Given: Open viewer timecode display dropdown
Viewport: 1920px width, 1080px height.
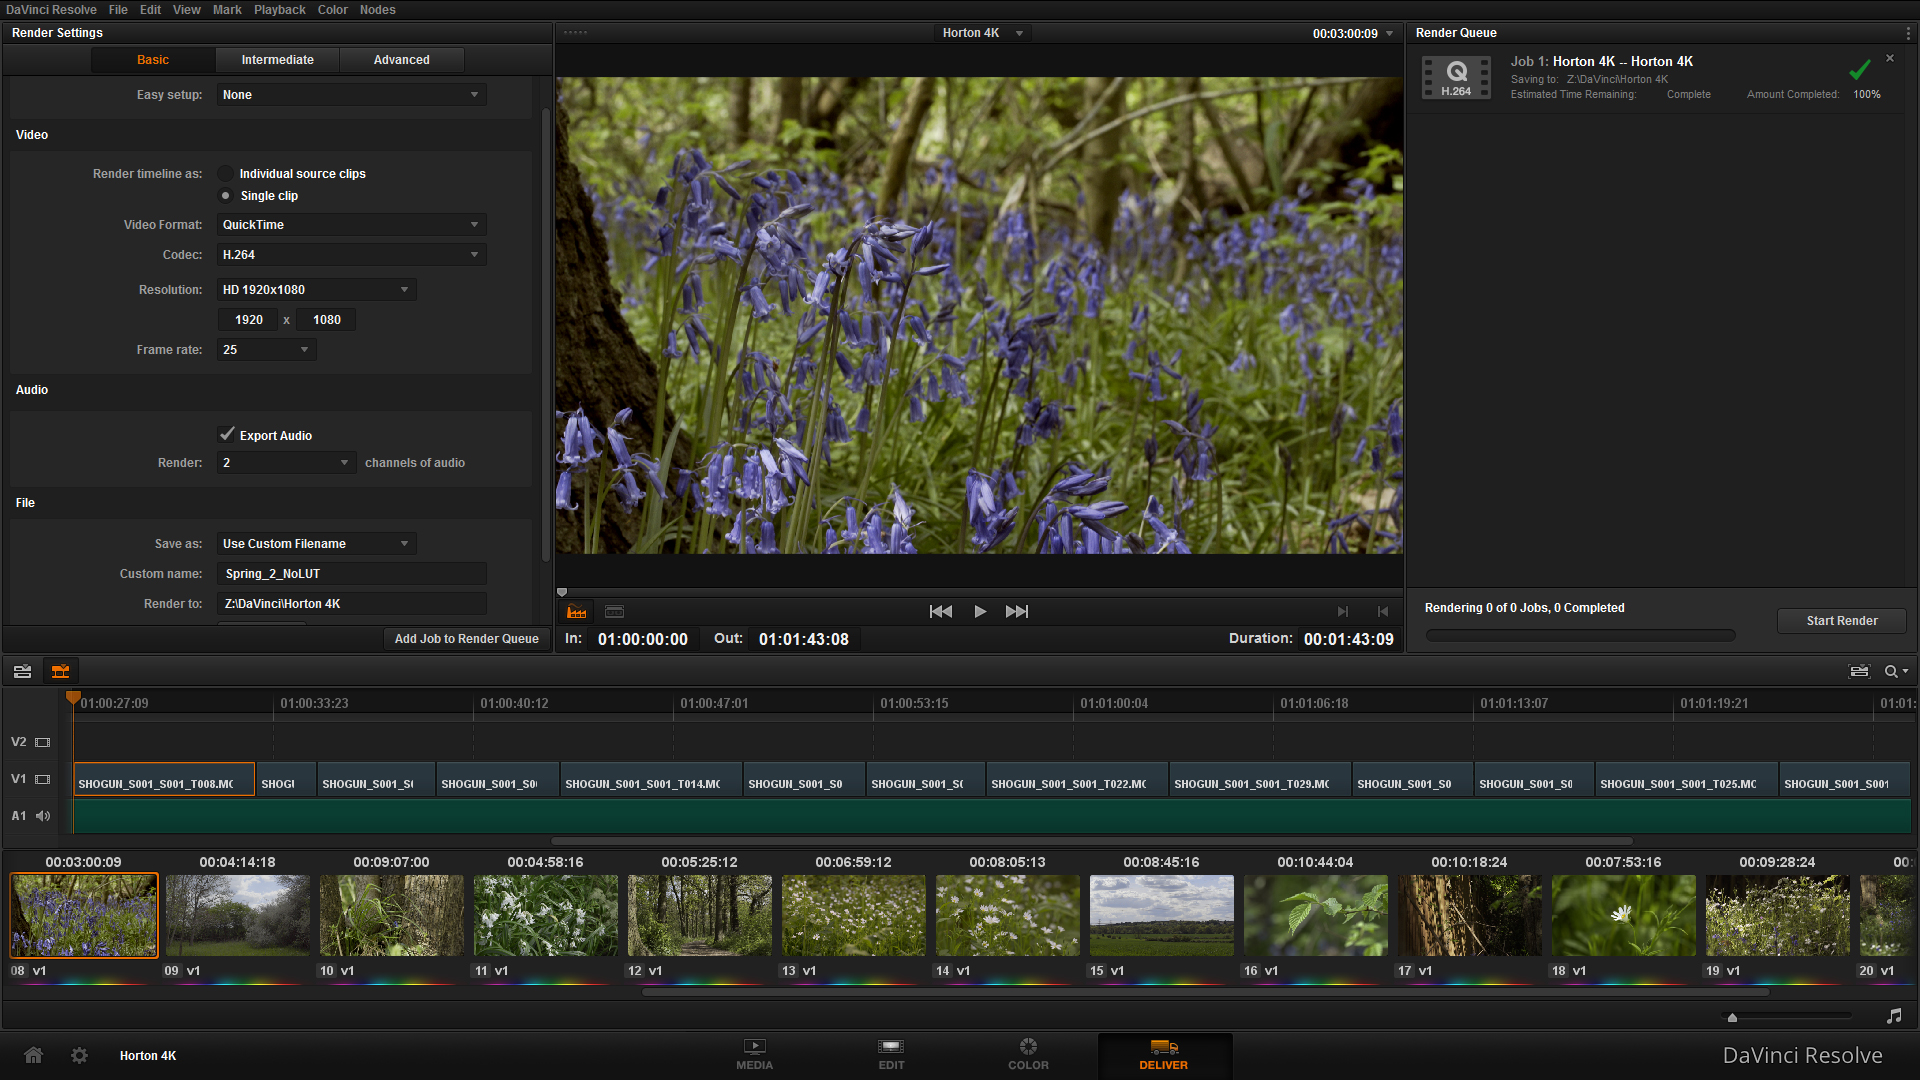Looking at the screenshot, I should click(1389, 33).
